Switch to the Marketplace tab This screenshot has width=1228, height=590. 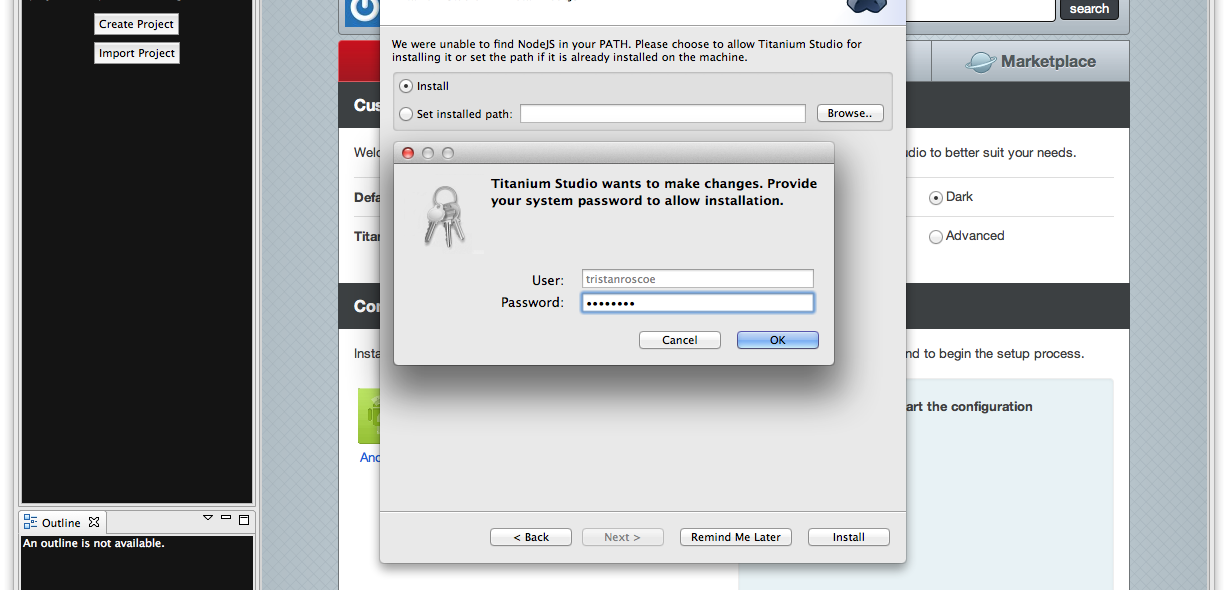1030,61
